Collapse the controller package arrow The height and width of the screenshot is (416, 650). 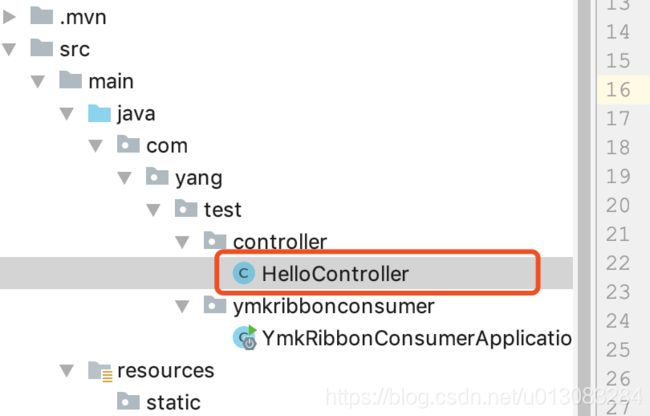tap(182, 242)
